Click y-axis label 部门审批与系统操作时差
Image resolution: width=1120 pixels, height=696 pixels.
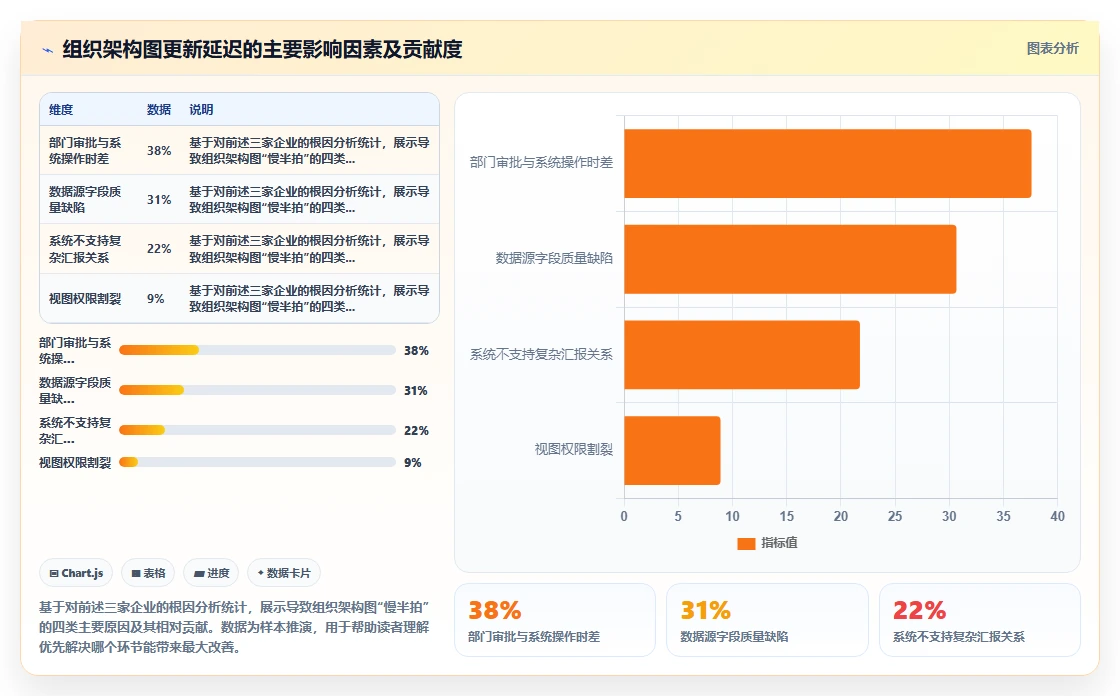pyautogui.click(x=541, y=163)
